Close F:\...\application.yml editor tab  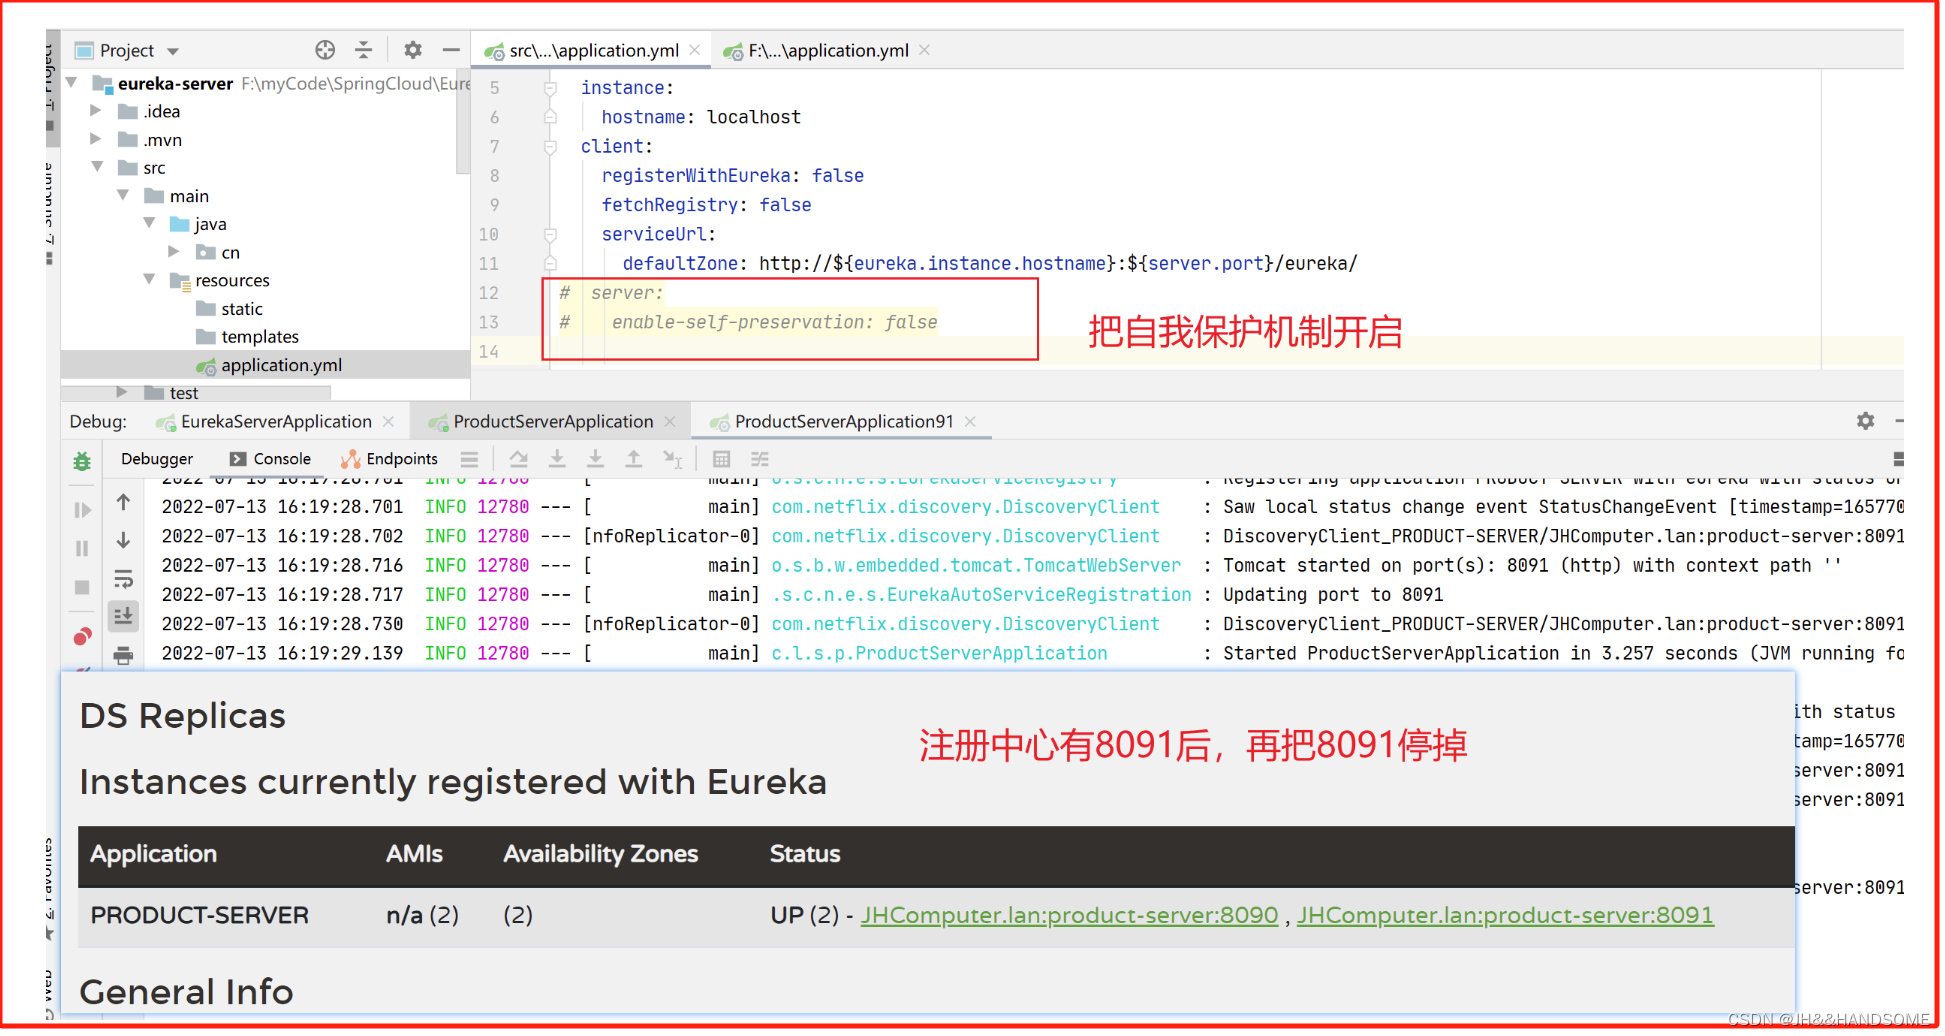click(925, 50)
